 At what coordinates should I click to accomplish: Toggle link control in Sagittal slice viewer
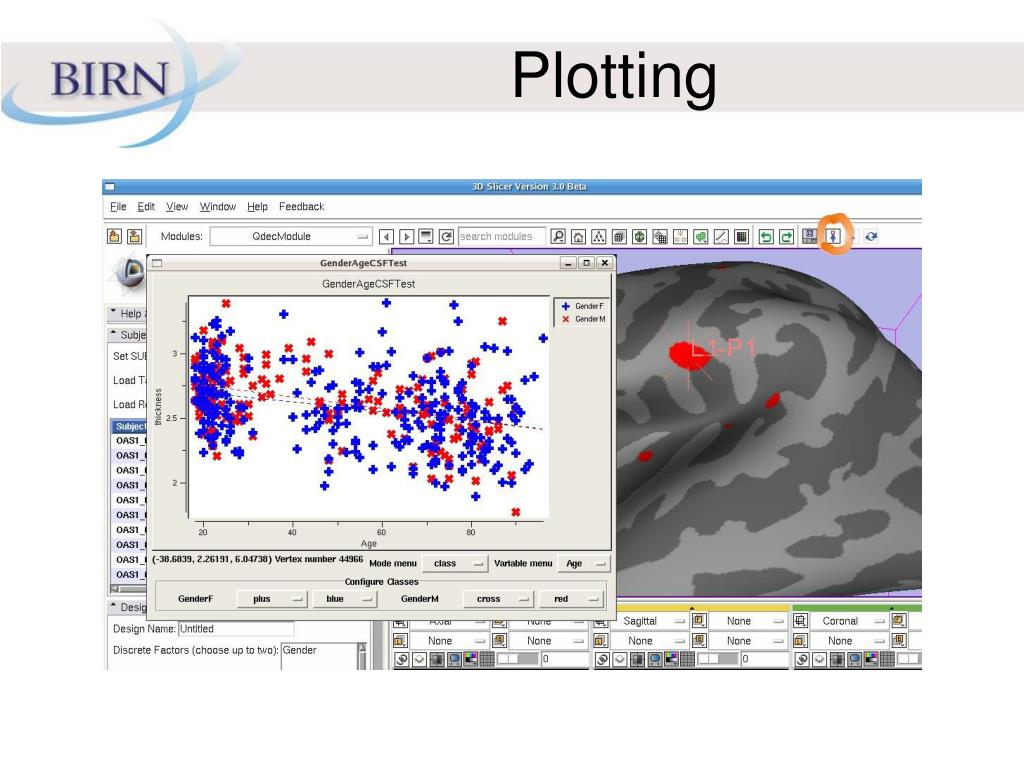[x=602, y=659]
